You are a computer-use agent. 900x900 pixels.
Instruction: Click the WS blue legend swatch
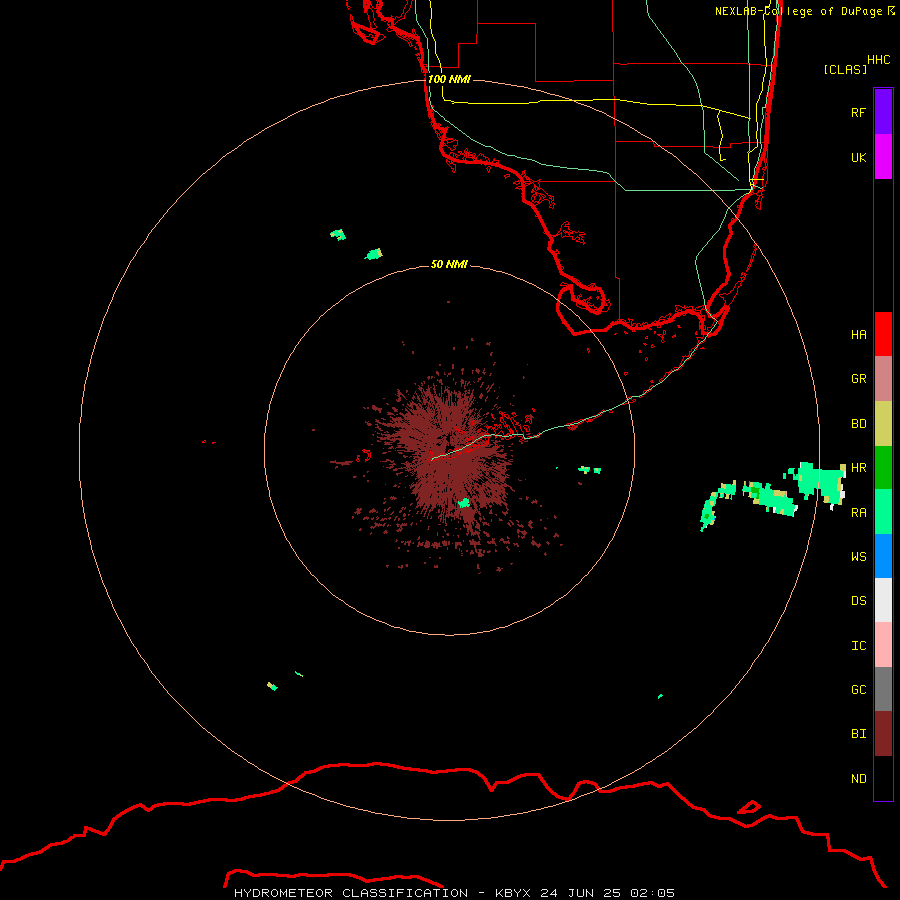(x=883, y=556)
